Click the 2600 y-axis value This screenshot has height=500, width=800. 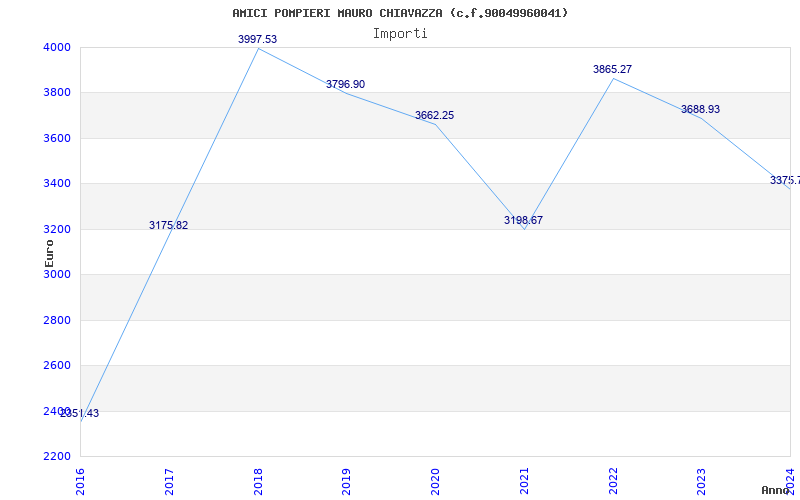point(57,366)
